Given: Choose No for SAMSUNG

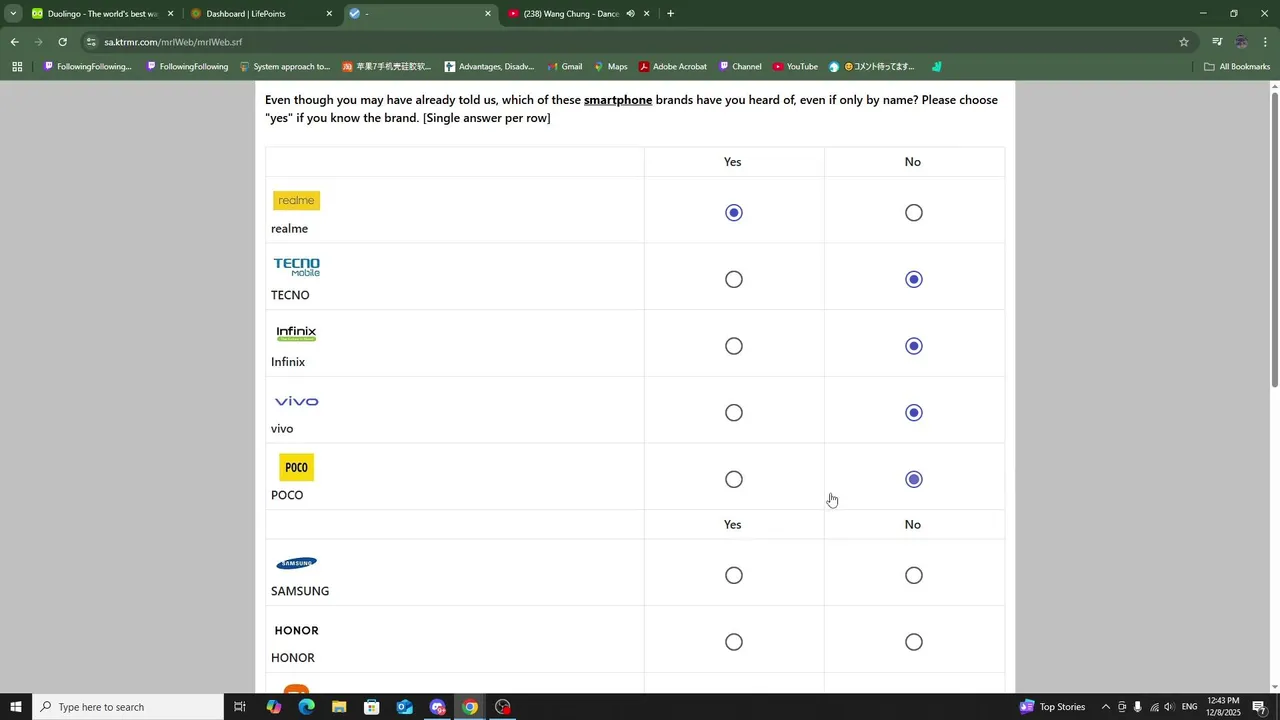Looking at the screenshot, I should click(x=914, y=576).
